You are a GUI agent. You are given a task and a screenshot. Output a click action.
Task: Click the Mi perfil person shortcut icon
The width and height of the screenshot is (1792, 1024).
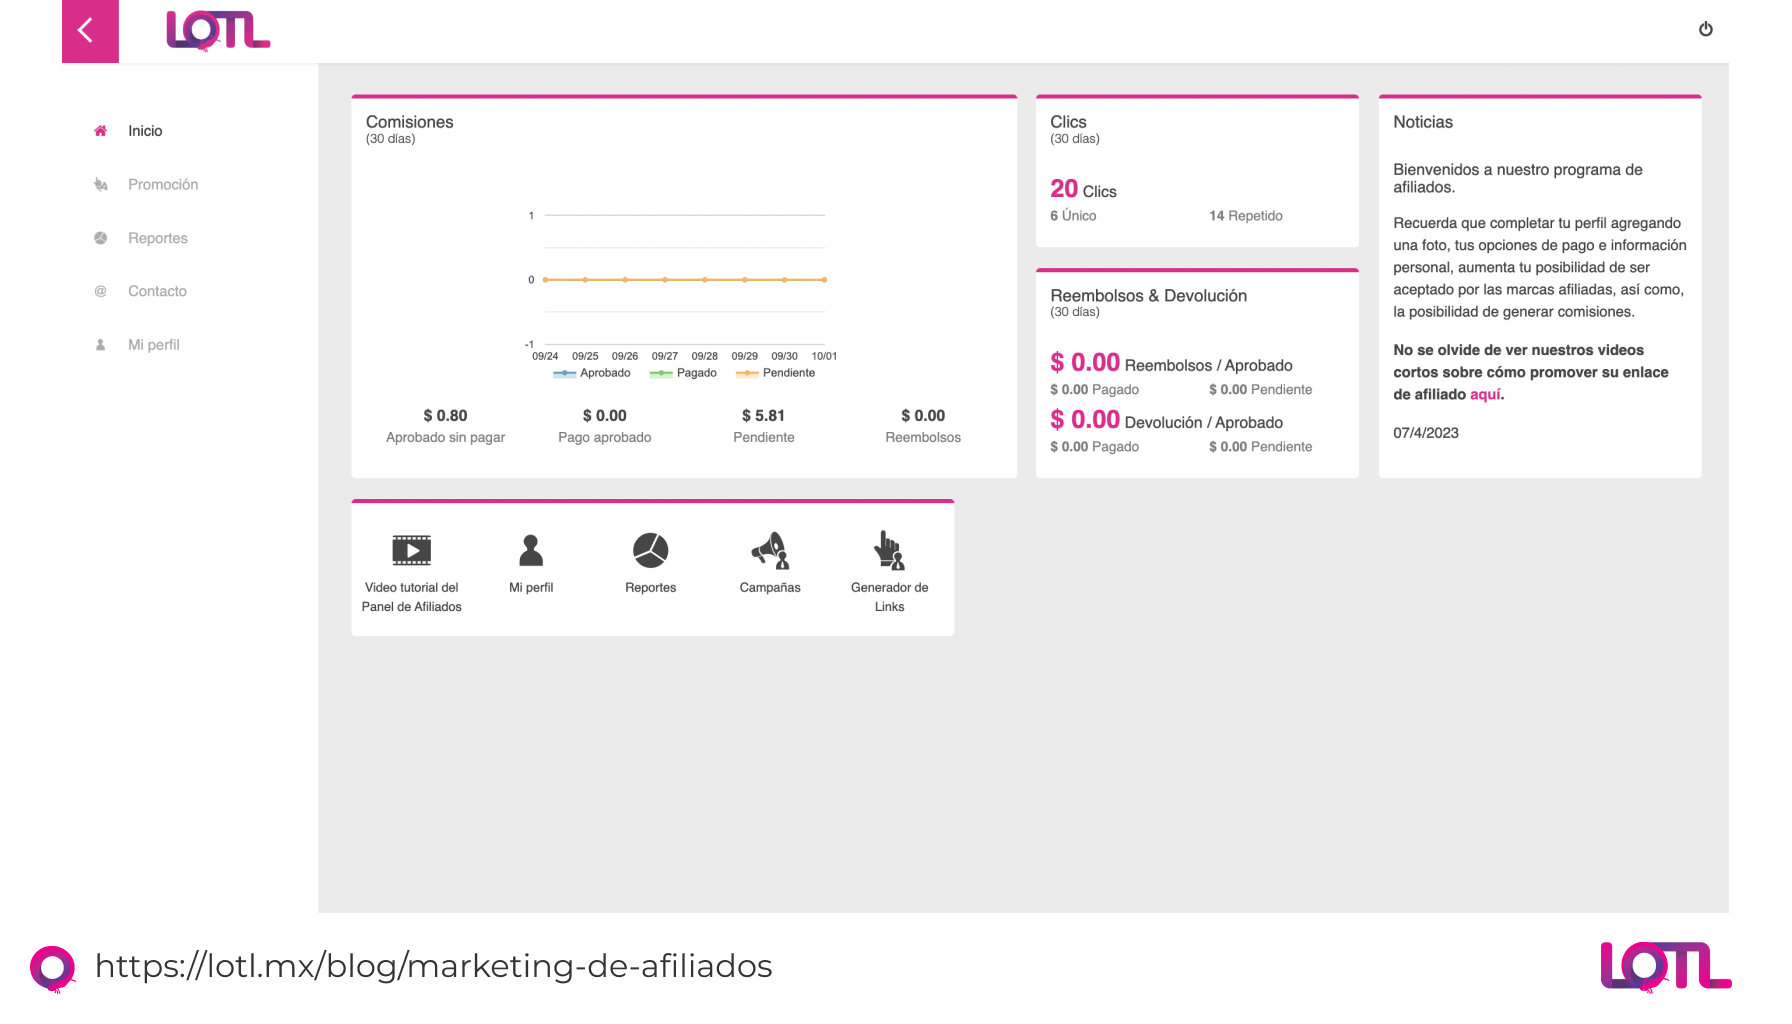531,550
